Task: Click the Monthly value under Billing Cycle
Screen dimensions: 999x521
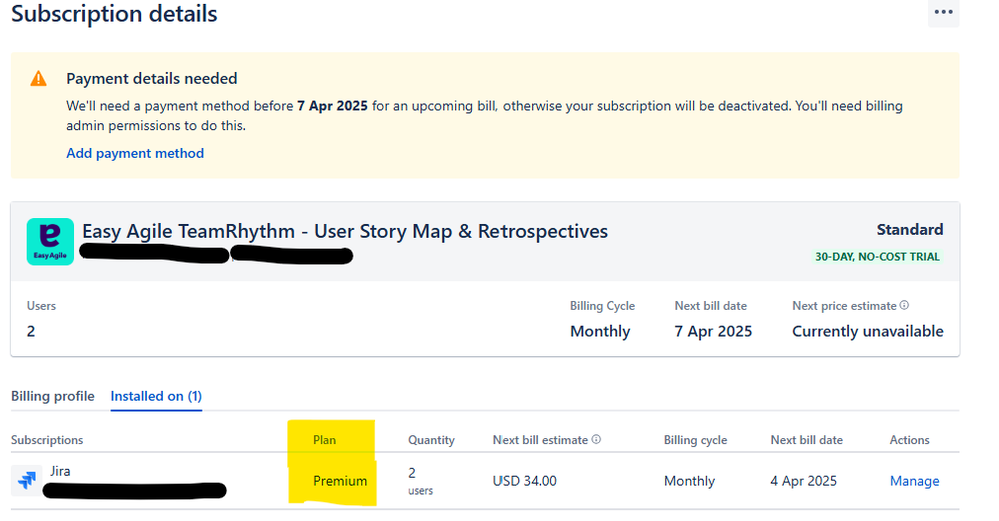Action: tap(600, 331)
